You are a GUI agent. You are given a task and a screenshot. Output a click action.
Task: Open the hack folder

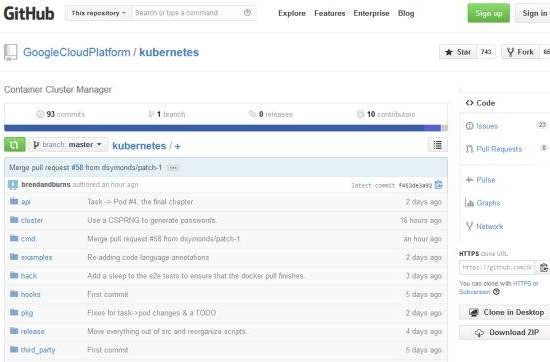click(x=29, y=276)
